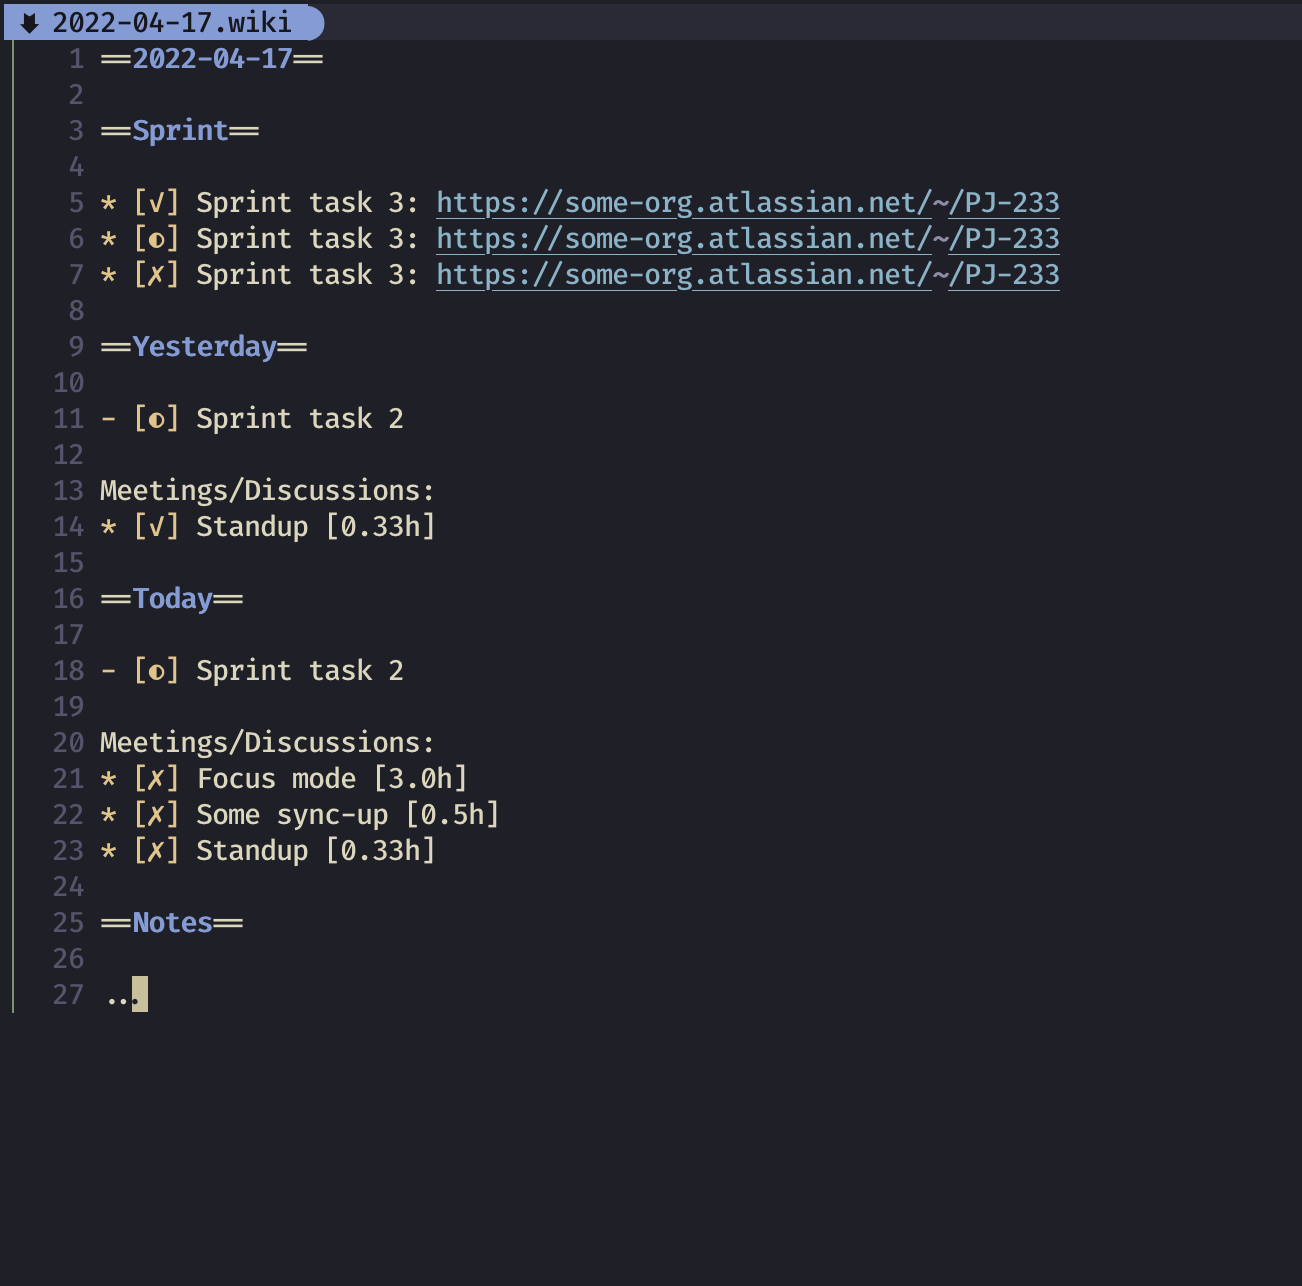Image resolution: width=1302 pixels, height=1286 pixels.
Task: Click the download arrow icon on the file tab
Action: [32, 20]
